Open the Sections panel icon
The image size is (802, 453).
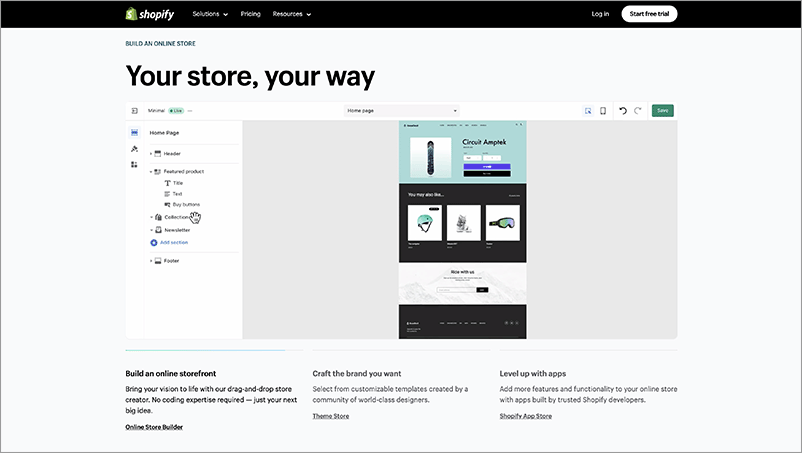(134, 133)
